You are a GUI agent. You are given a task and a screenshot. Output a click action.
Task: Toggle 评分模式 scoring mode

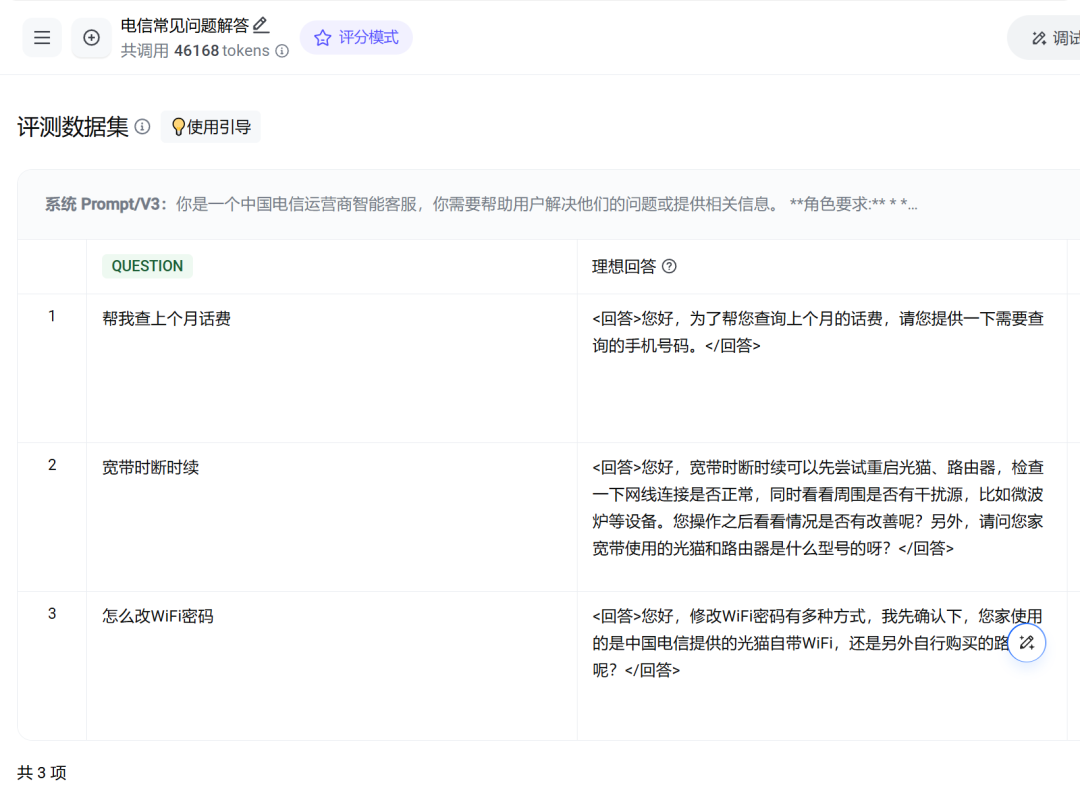click(x=356, y=38)
